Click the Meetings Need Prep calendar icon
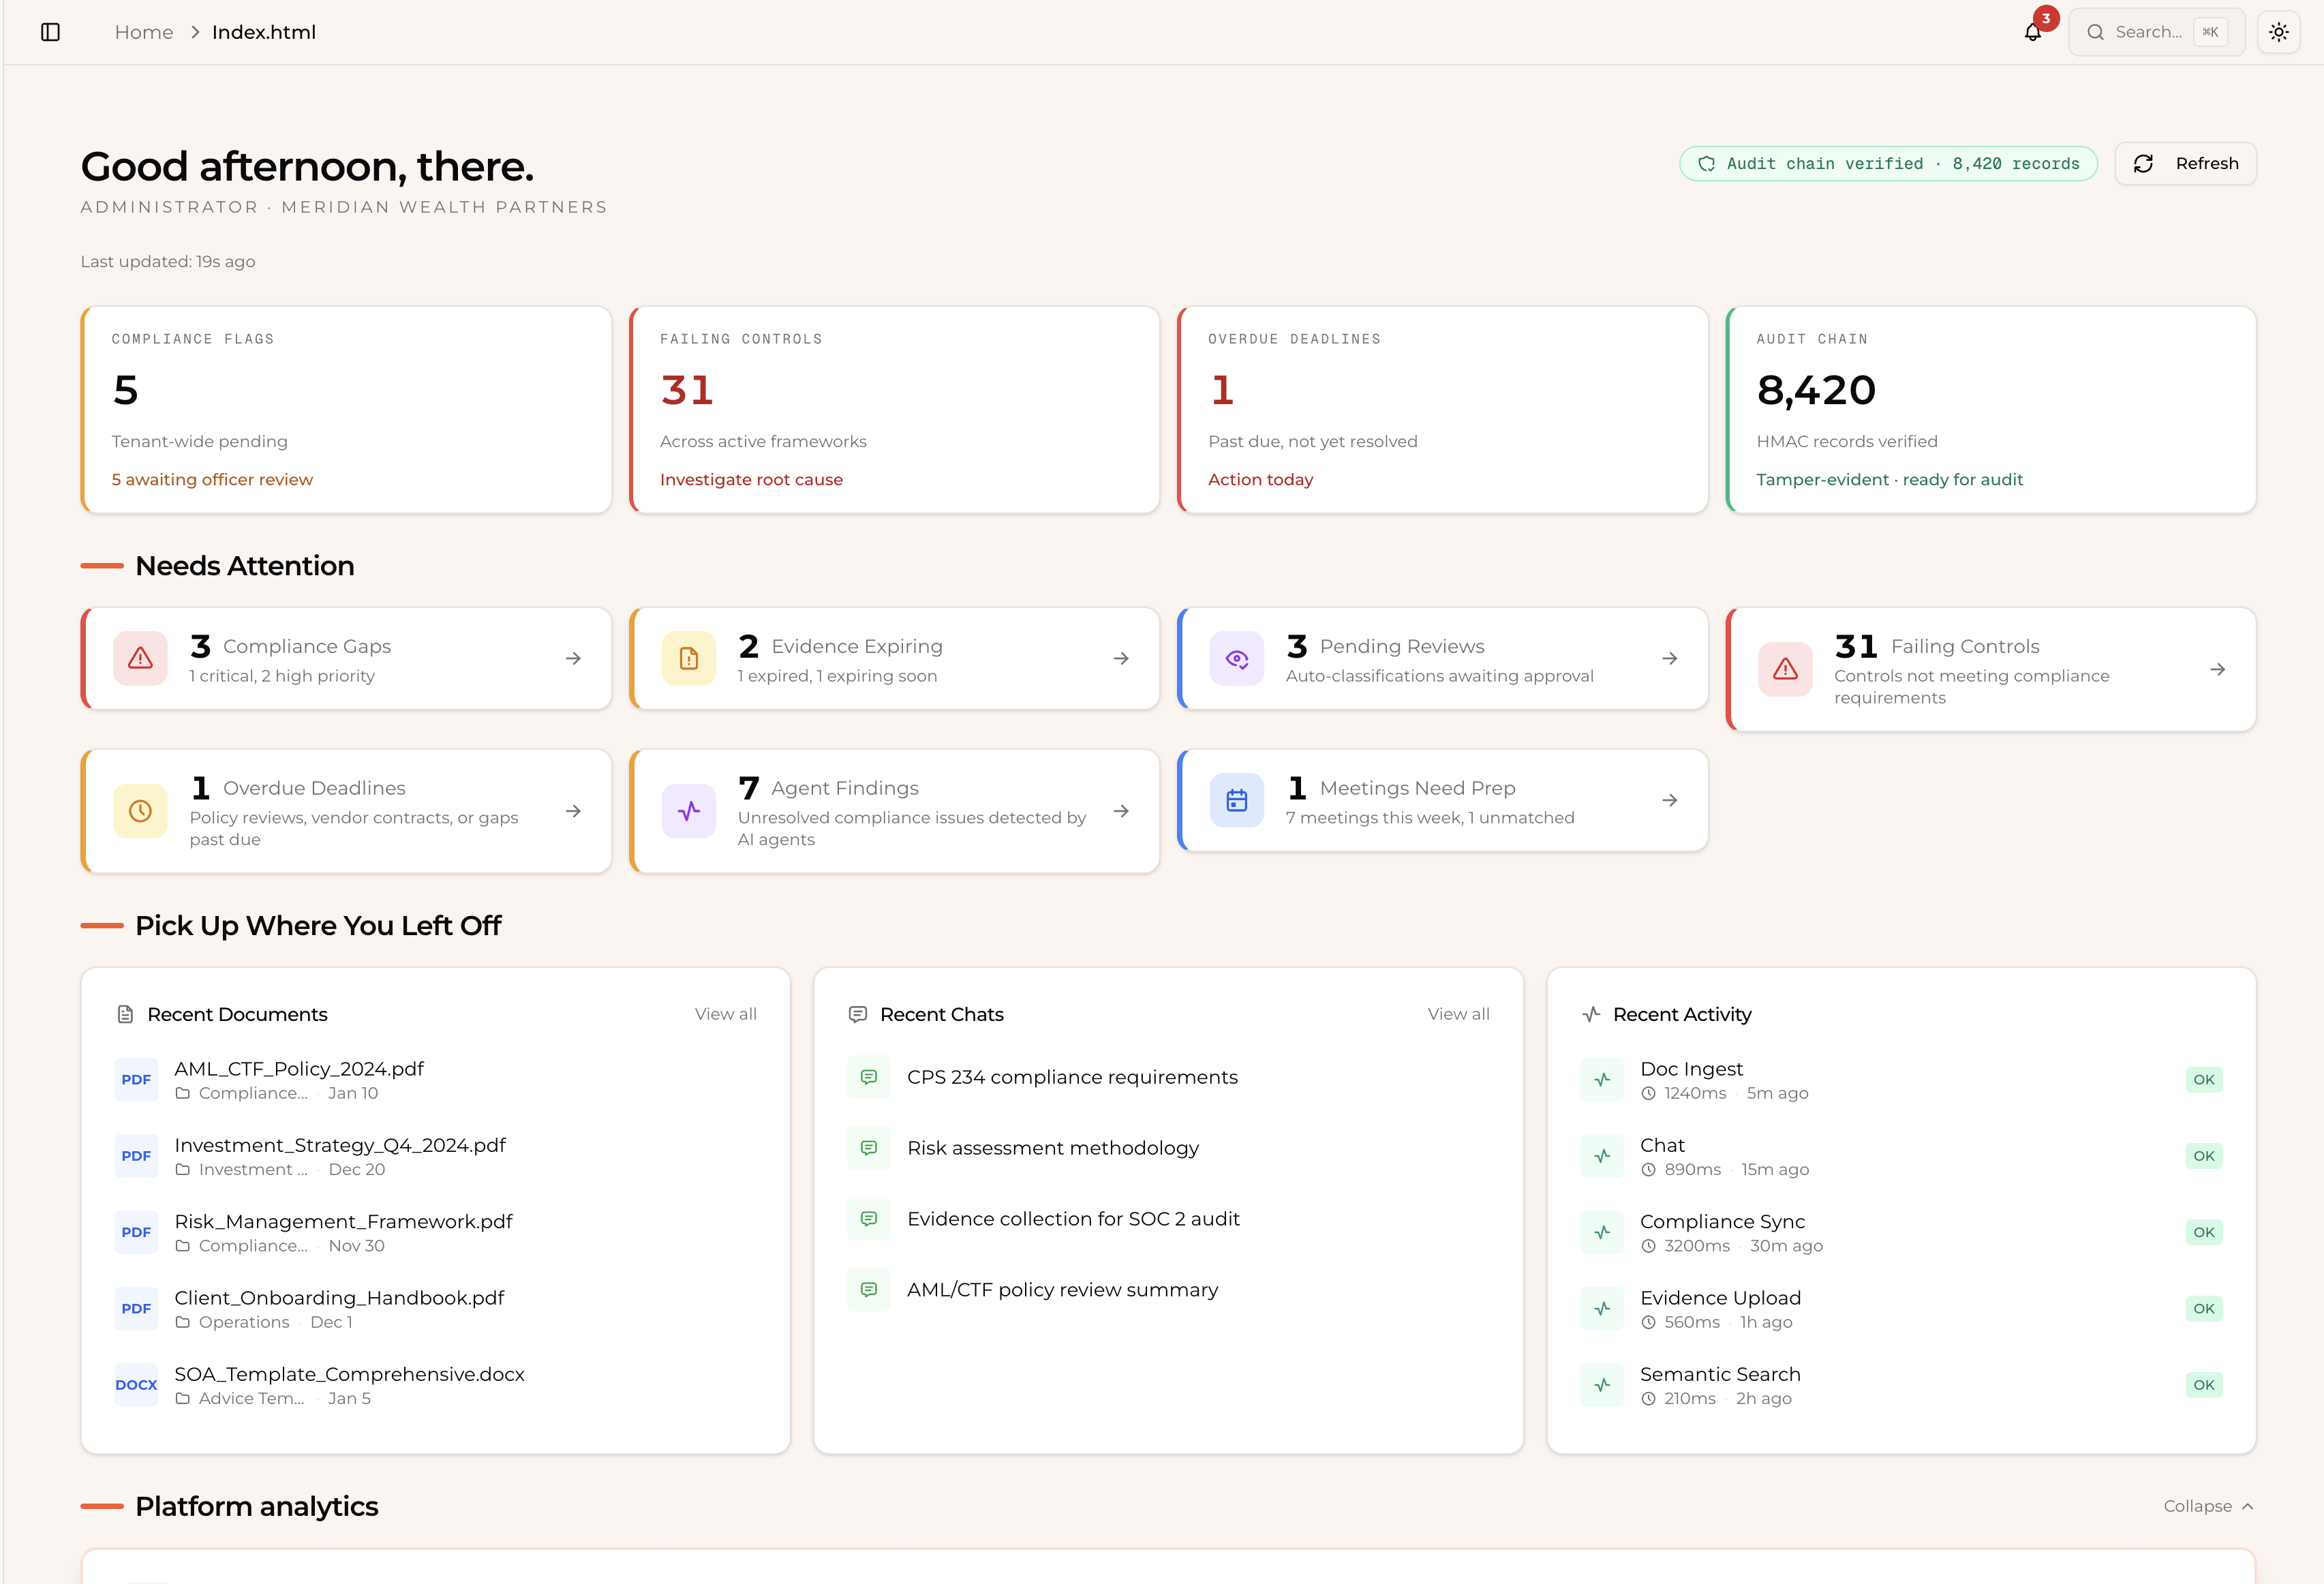2324x1584 pixels. [1237, 800]
